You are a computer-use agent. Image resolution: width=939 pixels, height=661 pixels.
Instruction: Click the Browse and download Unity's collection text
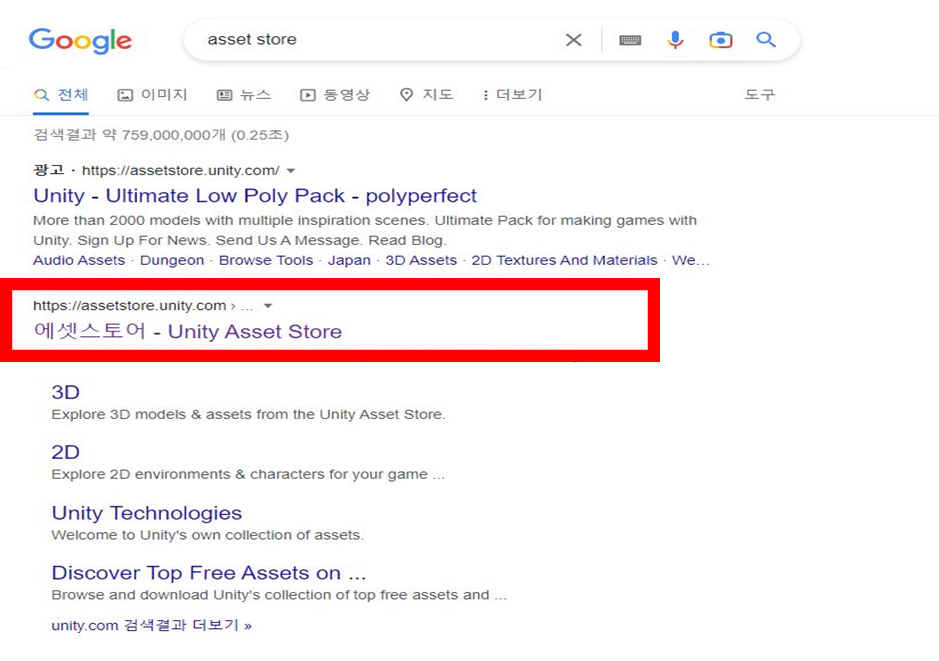(x=279, y=595)
